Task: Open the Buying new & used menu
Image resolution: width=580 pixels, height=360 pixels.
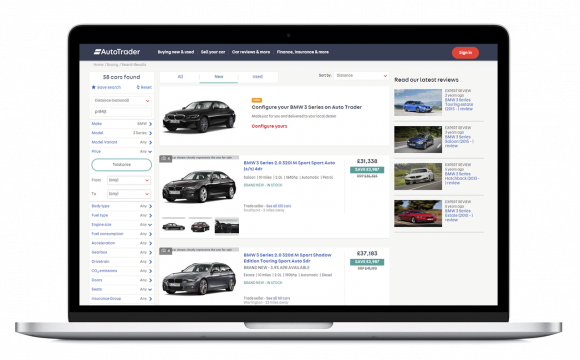Action: click(x=176, y=52)
